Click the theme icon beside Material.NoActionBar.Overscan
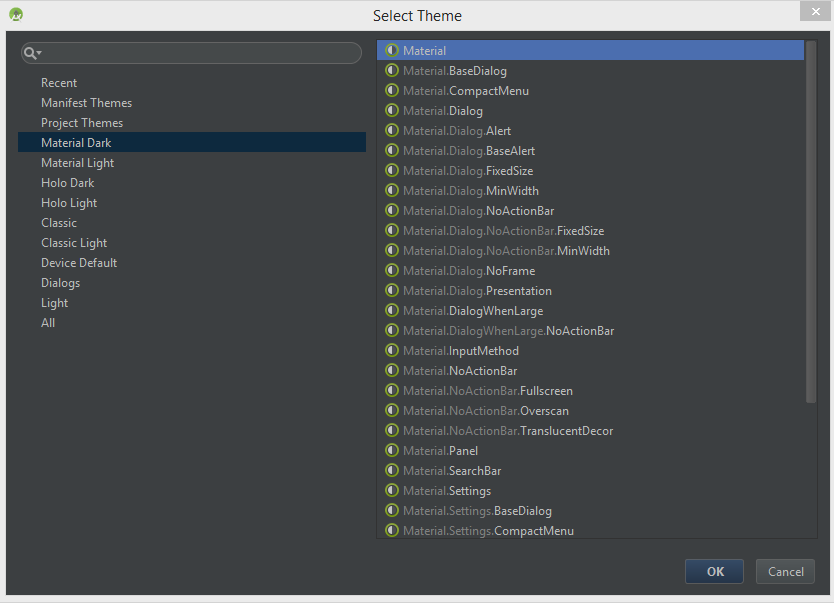The height and width of the screenshot is (603, 834). (x=392, y=411)
